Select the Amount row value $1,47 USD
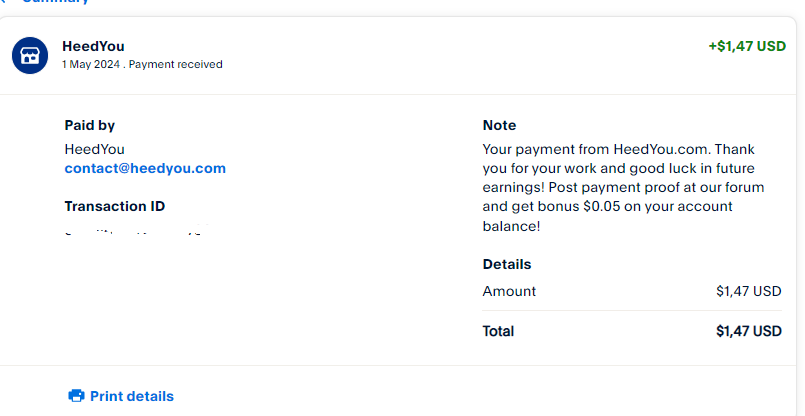This screenshot has height=416, width=805. point(749,291)
